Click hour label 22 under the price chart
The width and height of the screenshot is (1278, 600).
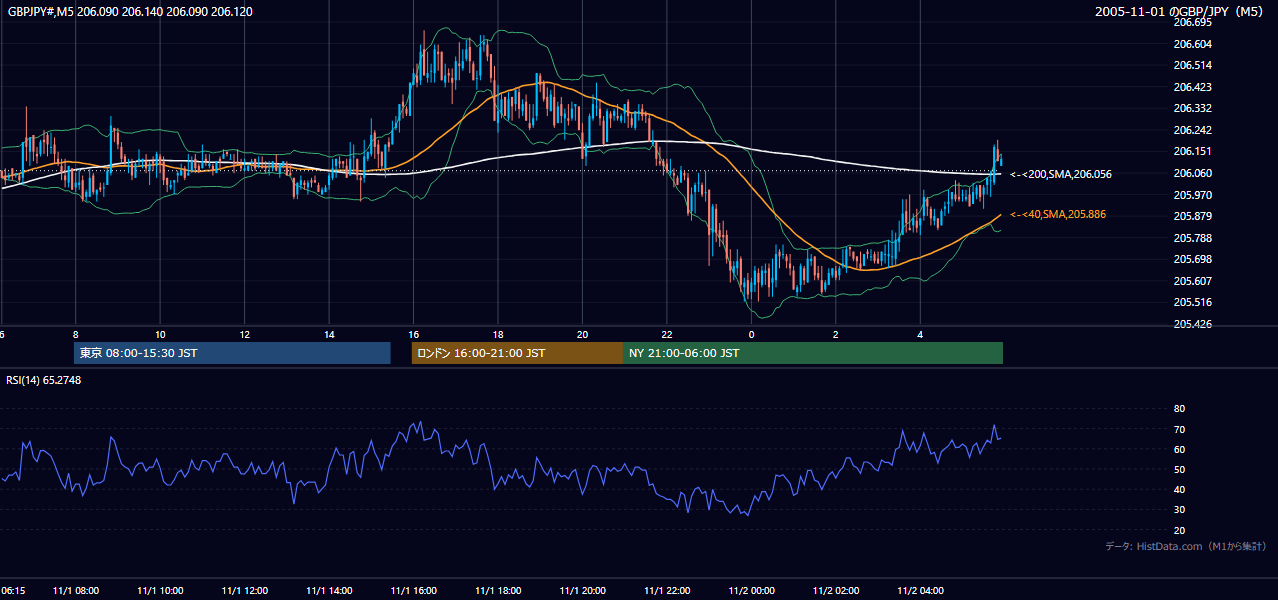(x=667, y=334)
